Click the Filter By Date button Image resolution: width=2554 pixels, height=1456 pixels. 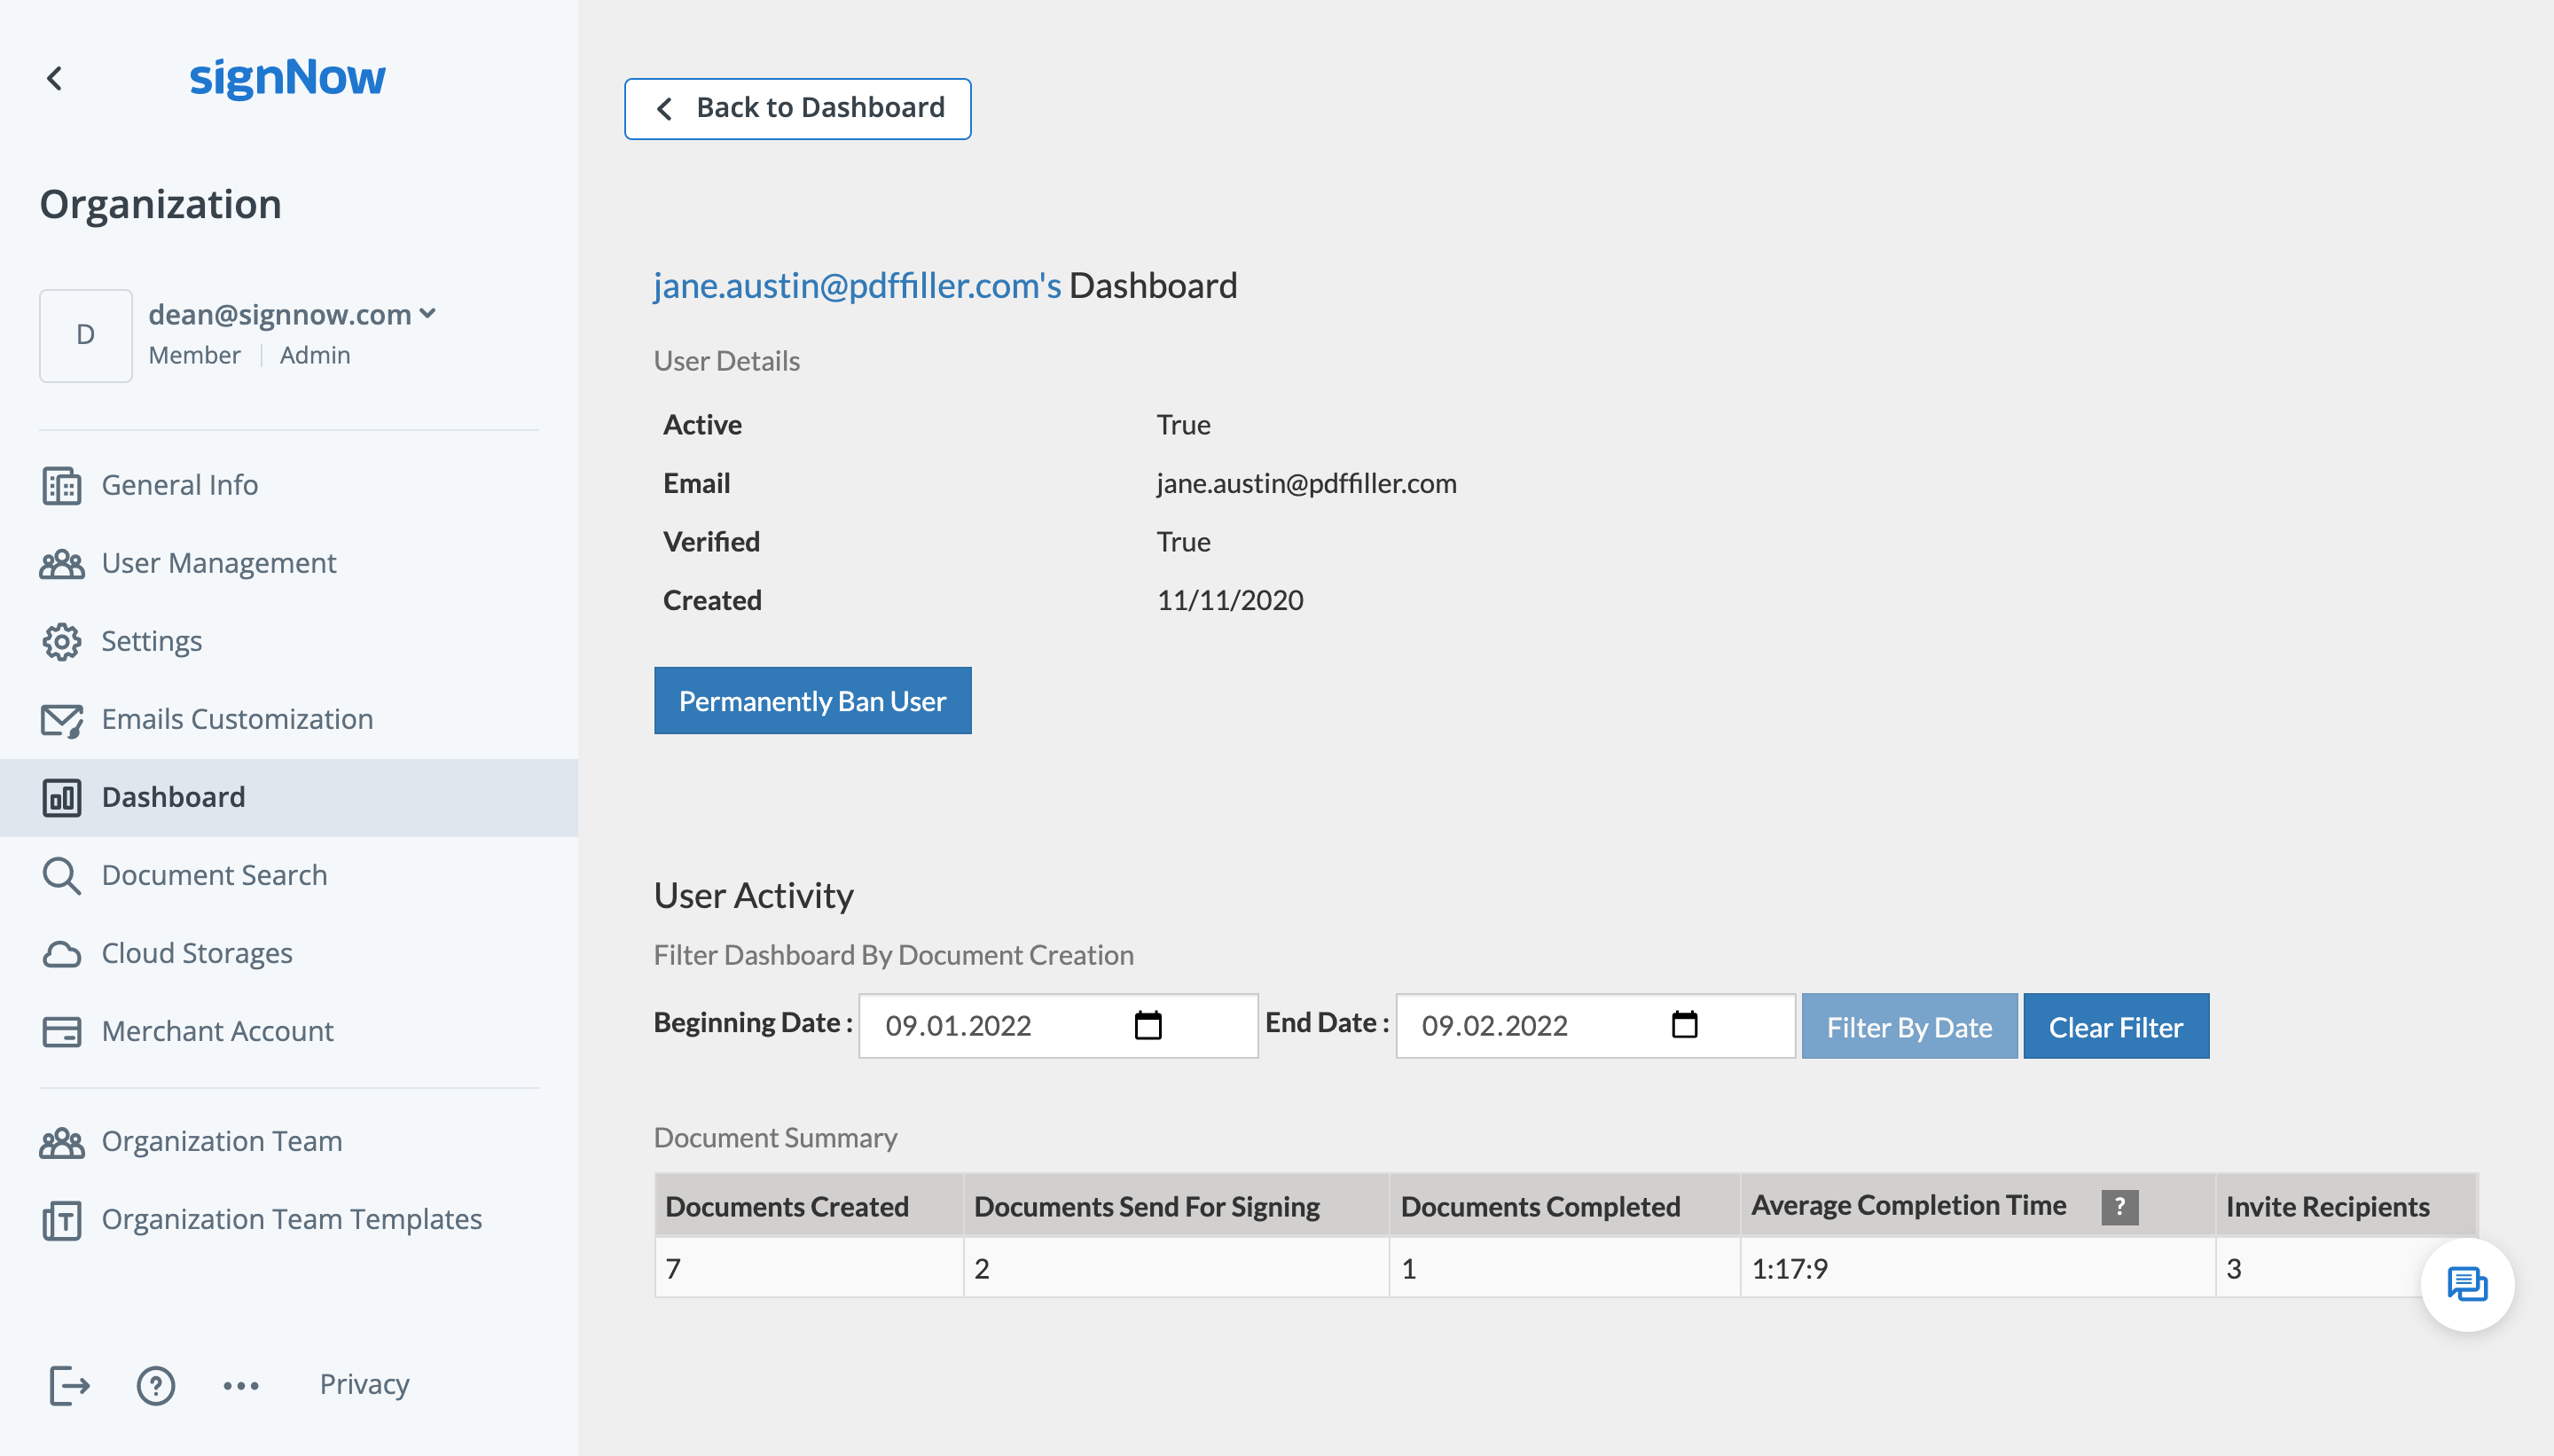1908,1026
